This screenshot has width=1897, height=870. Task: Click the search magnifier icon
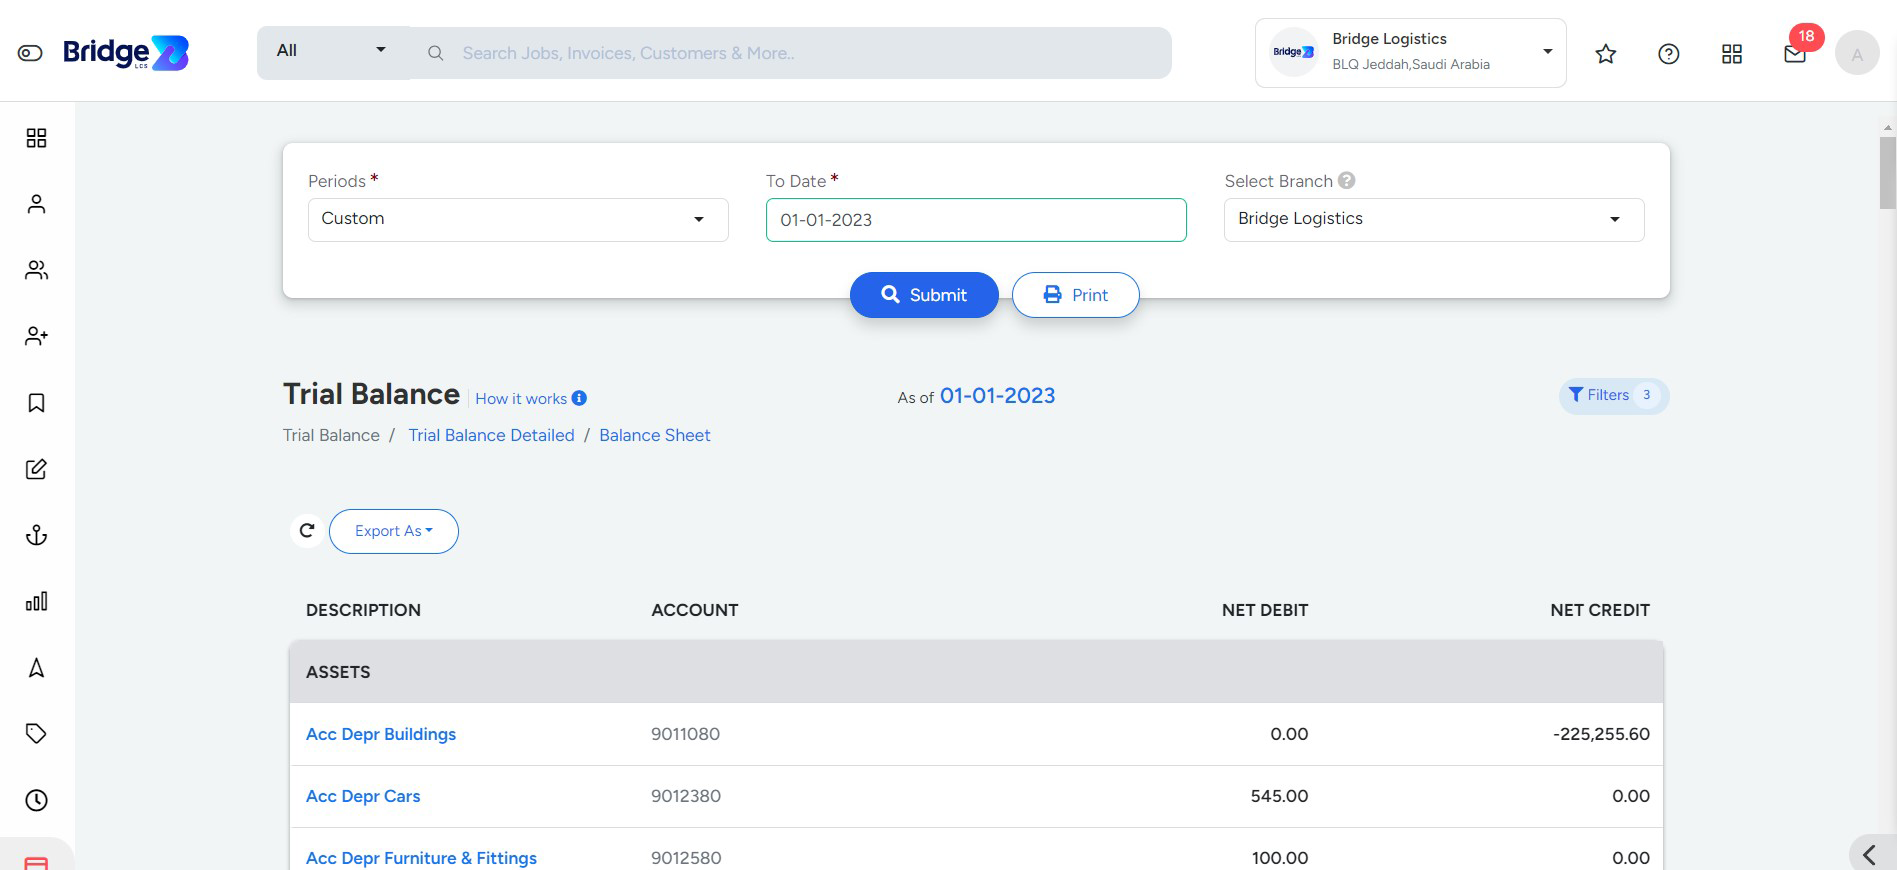tap(435, 53)
